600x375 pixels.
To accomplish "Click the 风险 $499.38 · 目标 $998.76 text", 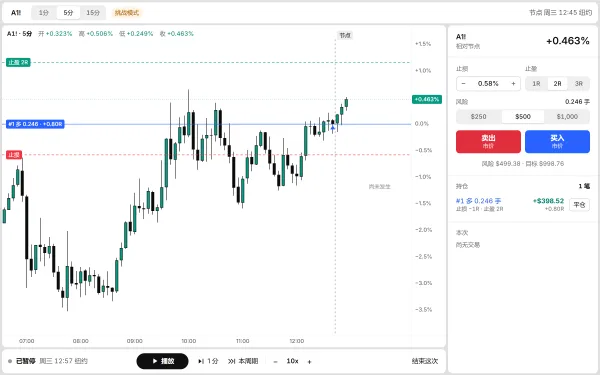I will [523, 163].
